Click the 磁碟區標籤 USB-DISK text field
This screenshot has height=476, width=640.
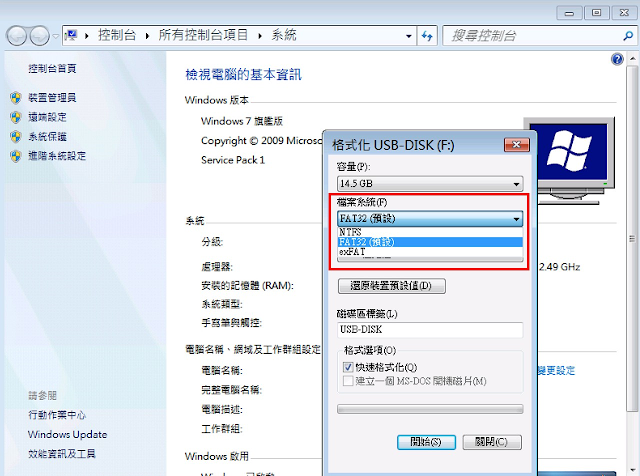430,329
